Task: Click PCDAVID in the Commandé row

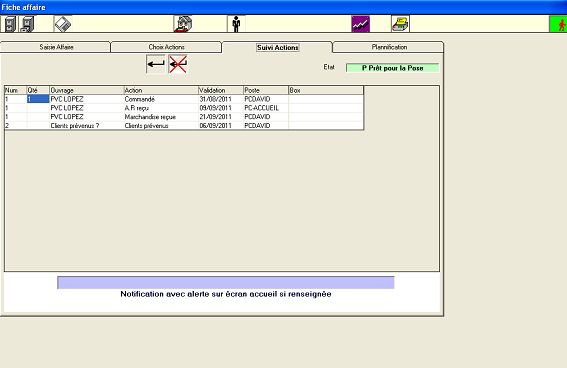Action: point(266,99)
